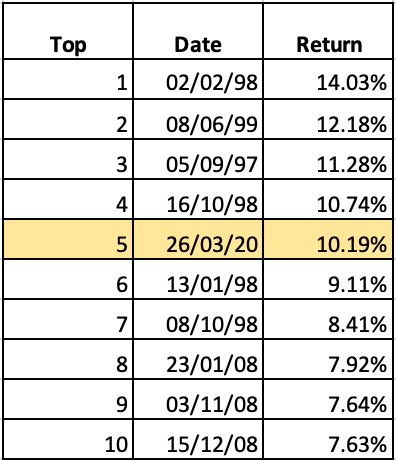Select the Return column header cell
Screen dimensions: 396x460
pos(328,31)
